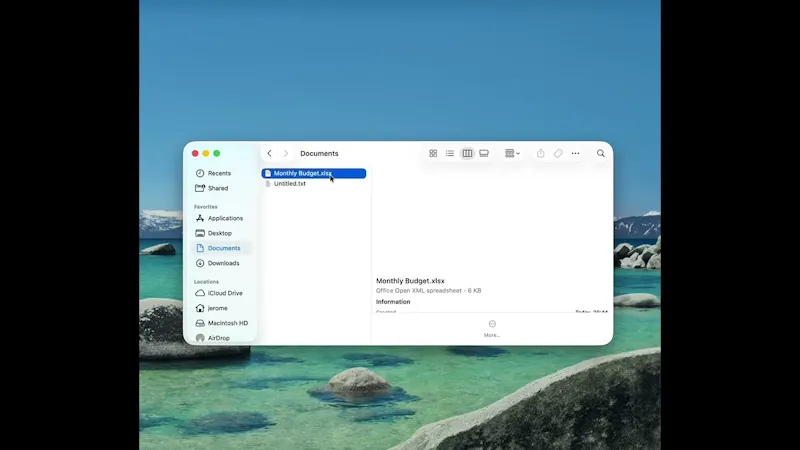
Task: Minimize the Finder window with yellow button
Action: click(x=206, y=153)
